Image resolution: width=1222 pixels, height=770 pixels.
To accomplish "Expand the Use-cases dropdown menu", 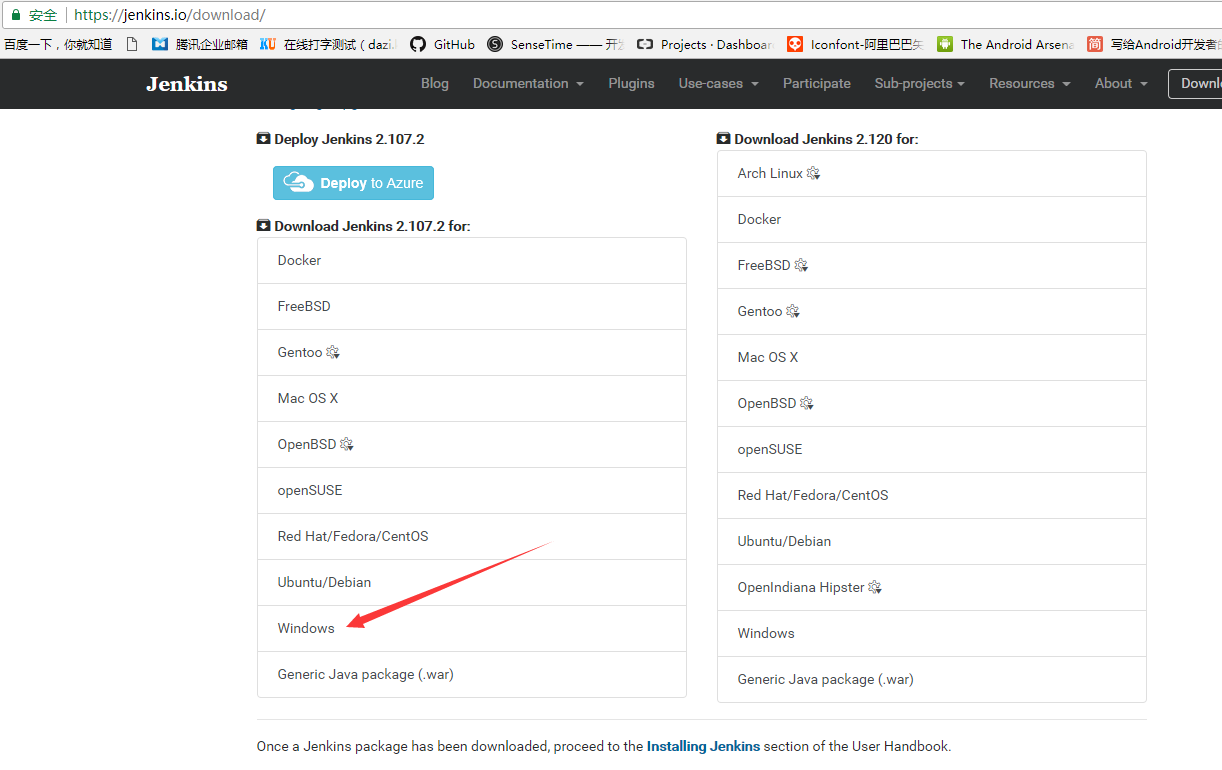I will click(x=718, y=83).
